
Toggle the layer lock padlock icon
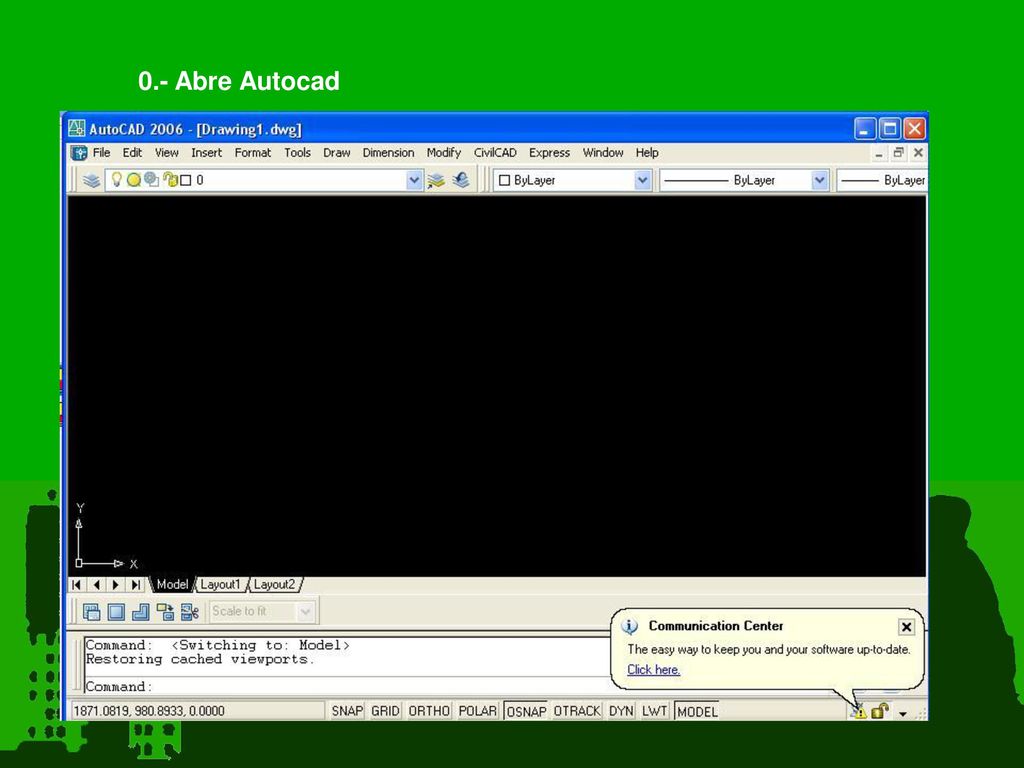pyautogui.click(x=170, y=180)
